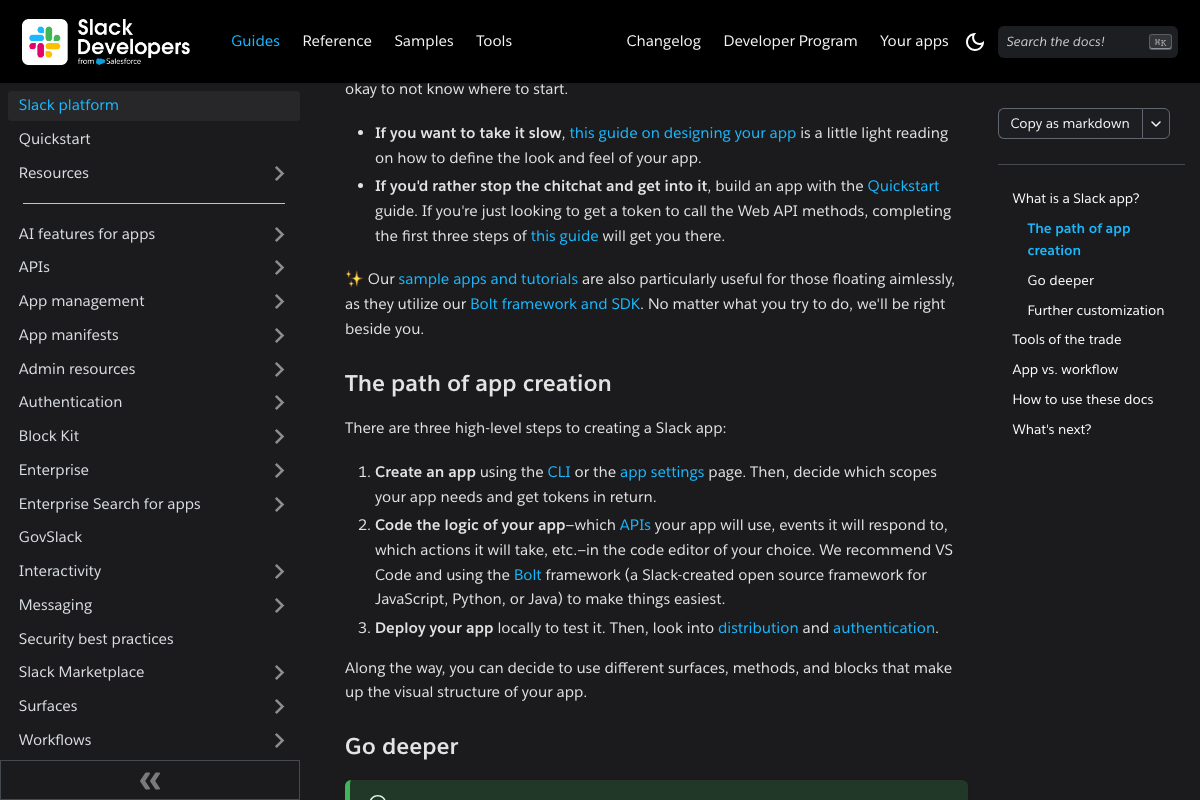Open the 'app settings' link
1200x800 pixels.
[x=662, y=472]
